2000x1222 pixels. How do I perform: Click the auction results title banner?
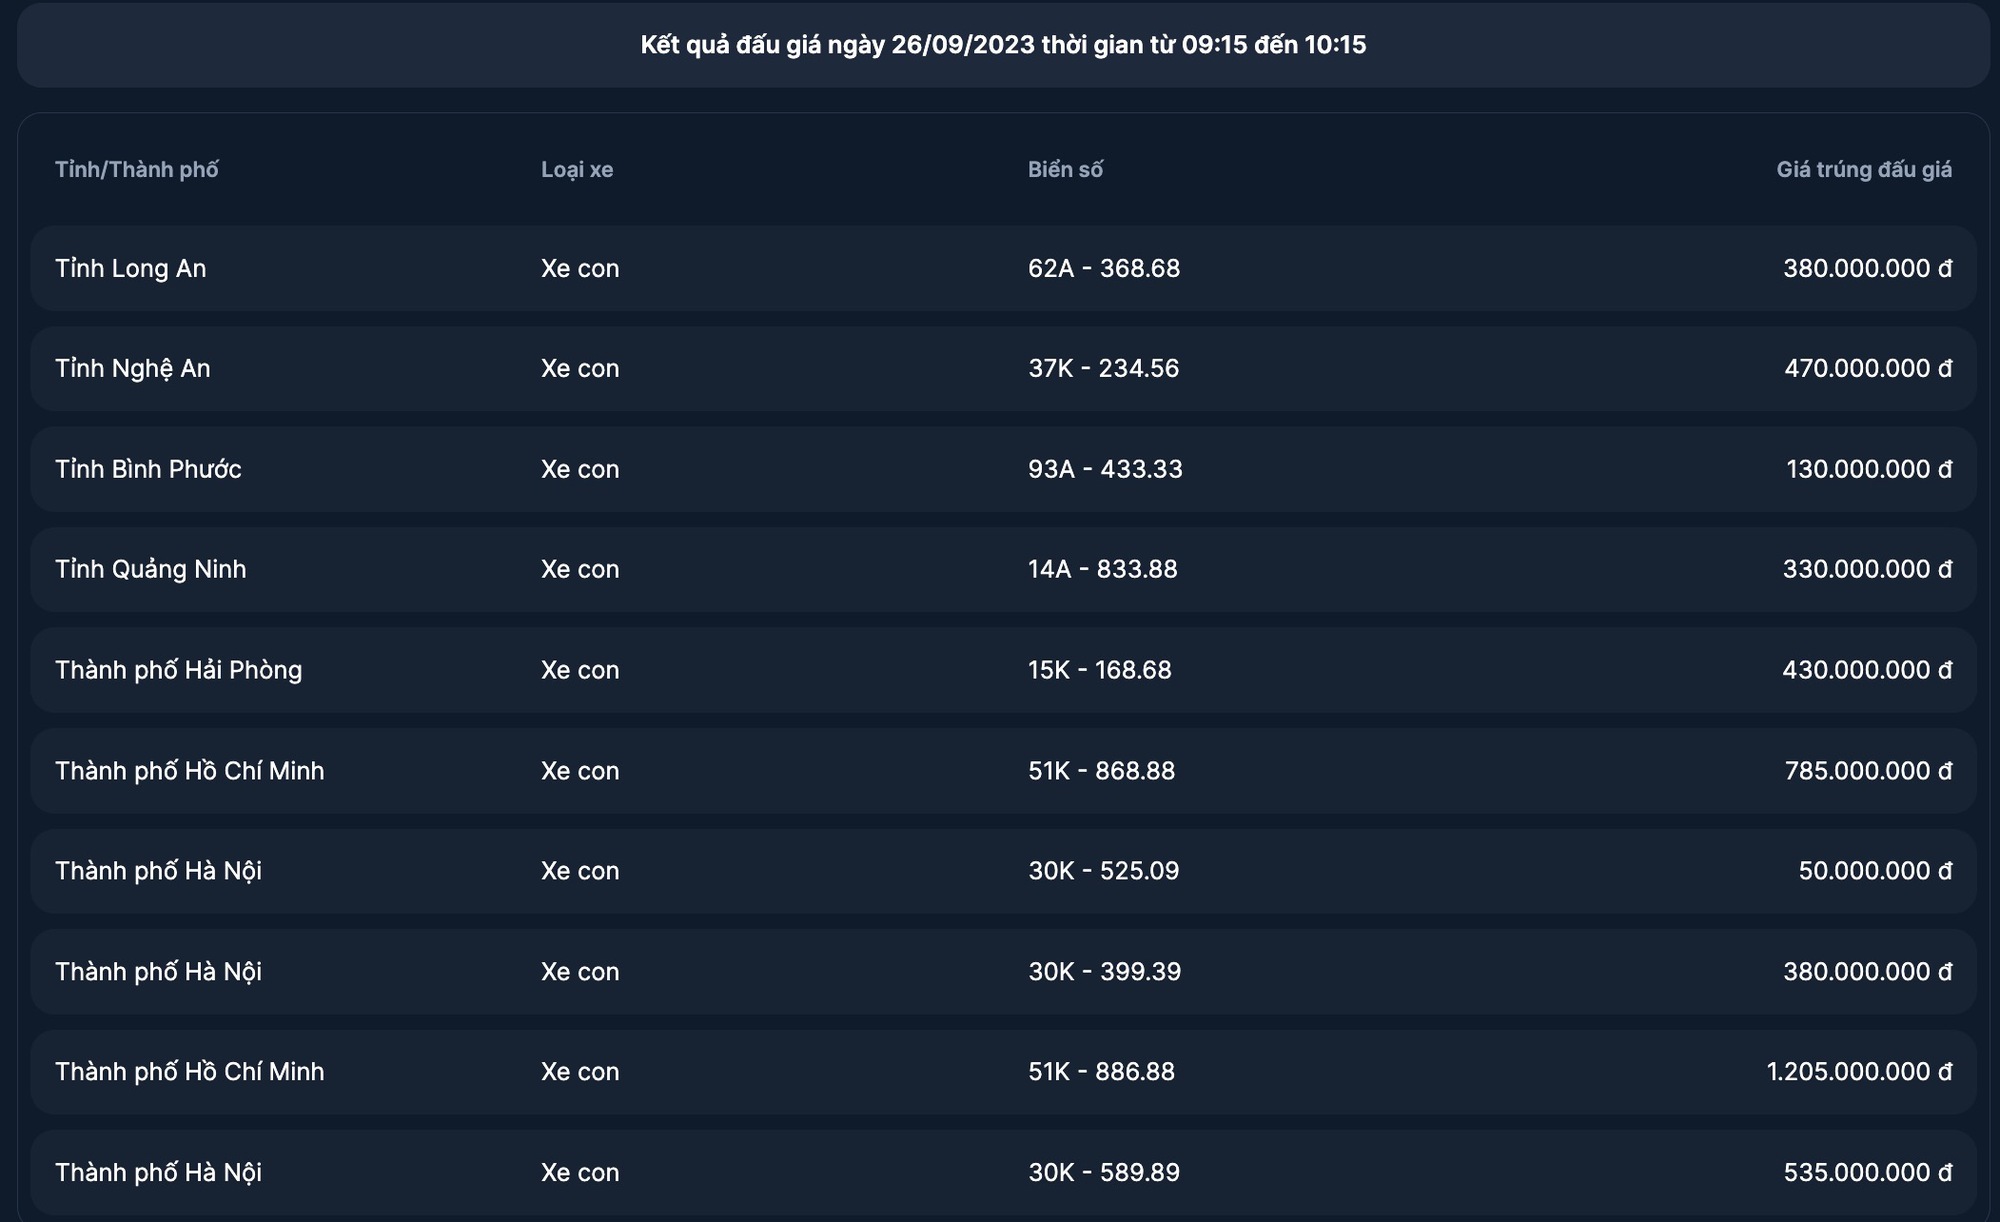(1003, 45)
